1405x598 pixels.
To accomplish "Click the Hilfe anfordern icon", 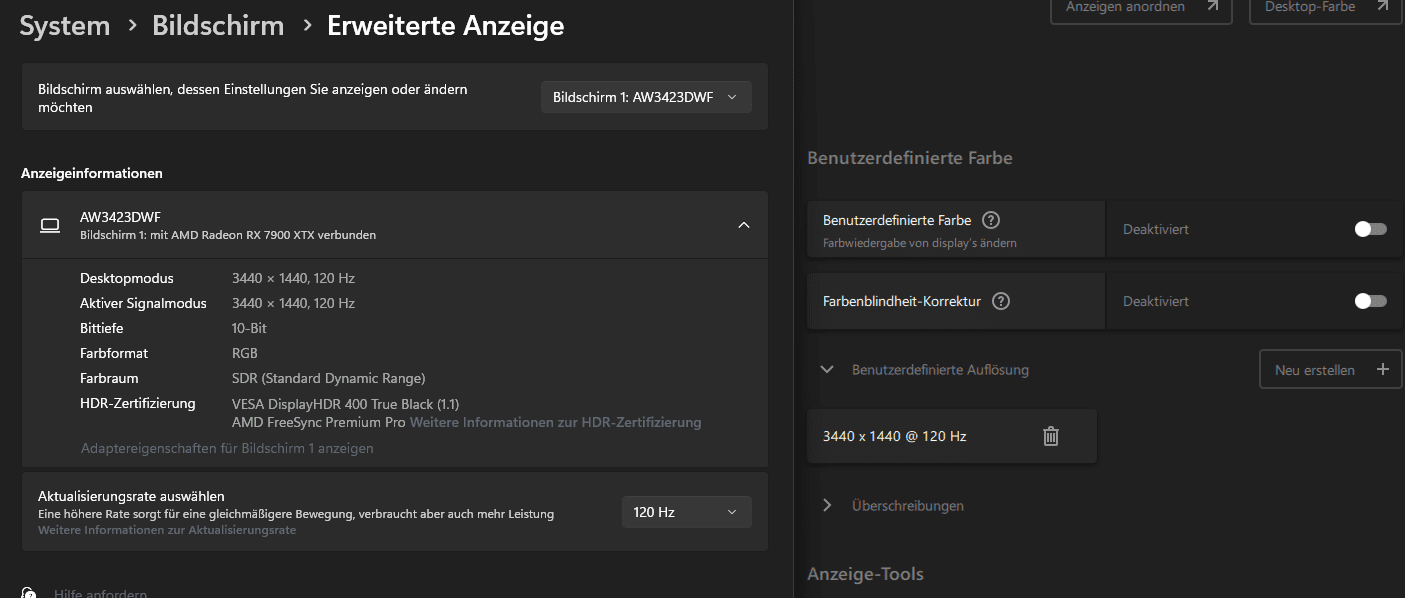I will pos(29,592).
